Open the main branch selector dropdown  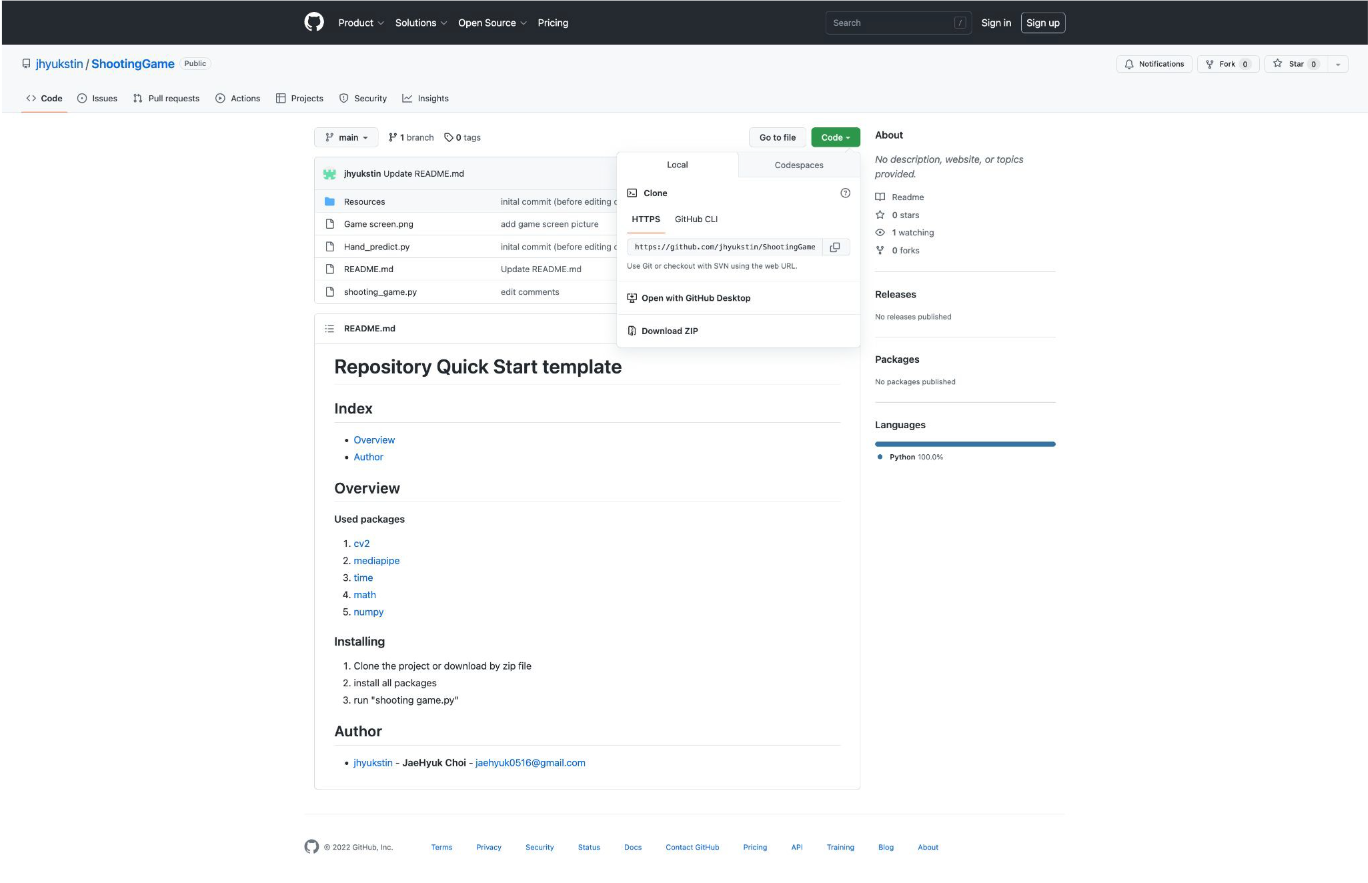pyautogui.click(x=346, y=137)
